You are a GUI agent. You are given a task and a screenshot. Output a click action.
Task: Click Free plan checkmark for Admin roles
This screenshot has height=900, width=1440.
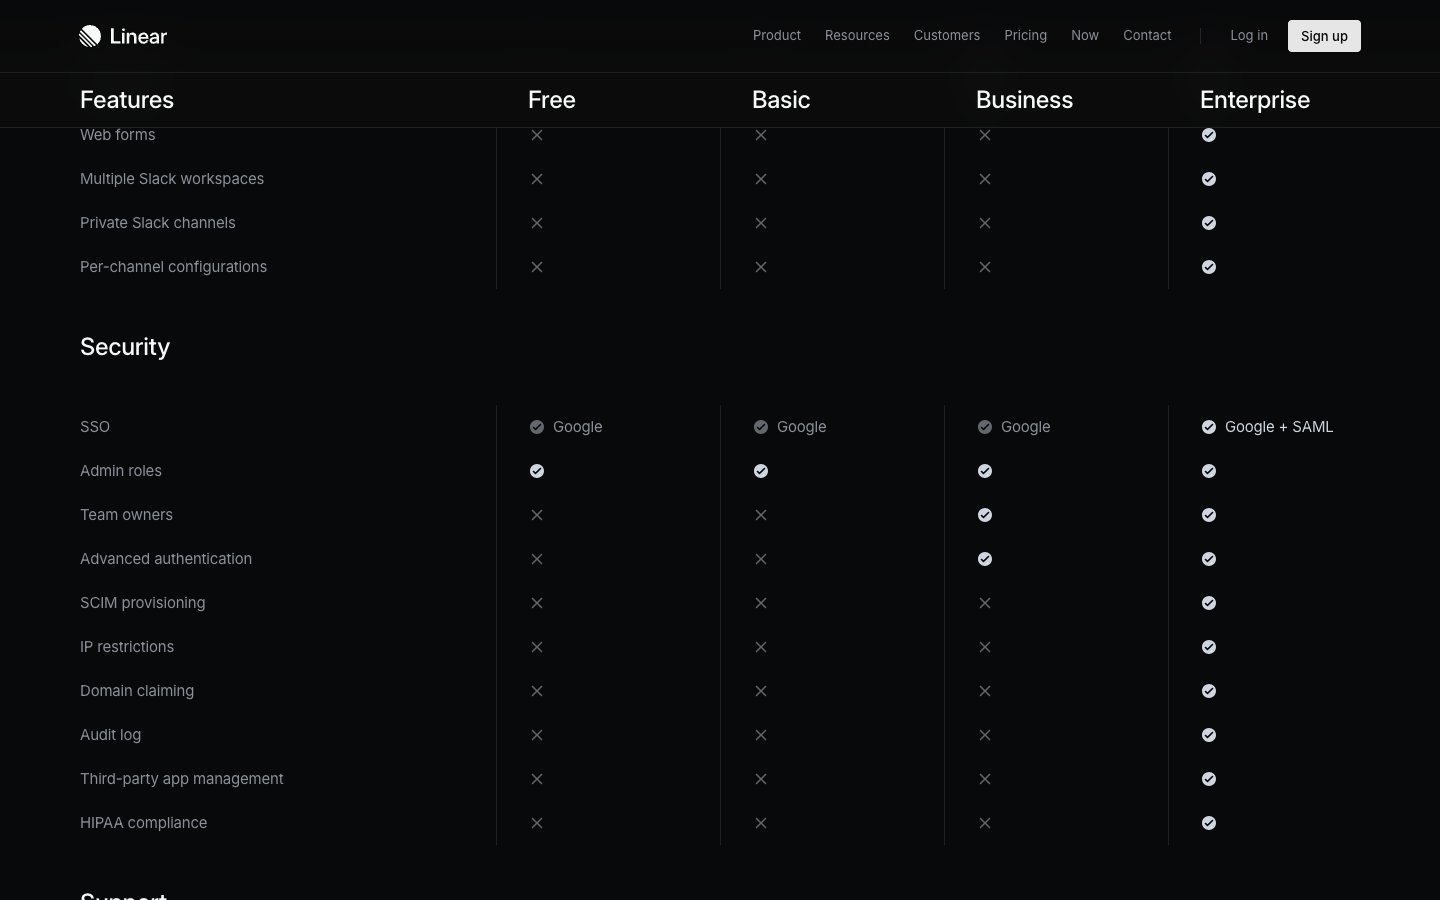[x=537, y=471]
